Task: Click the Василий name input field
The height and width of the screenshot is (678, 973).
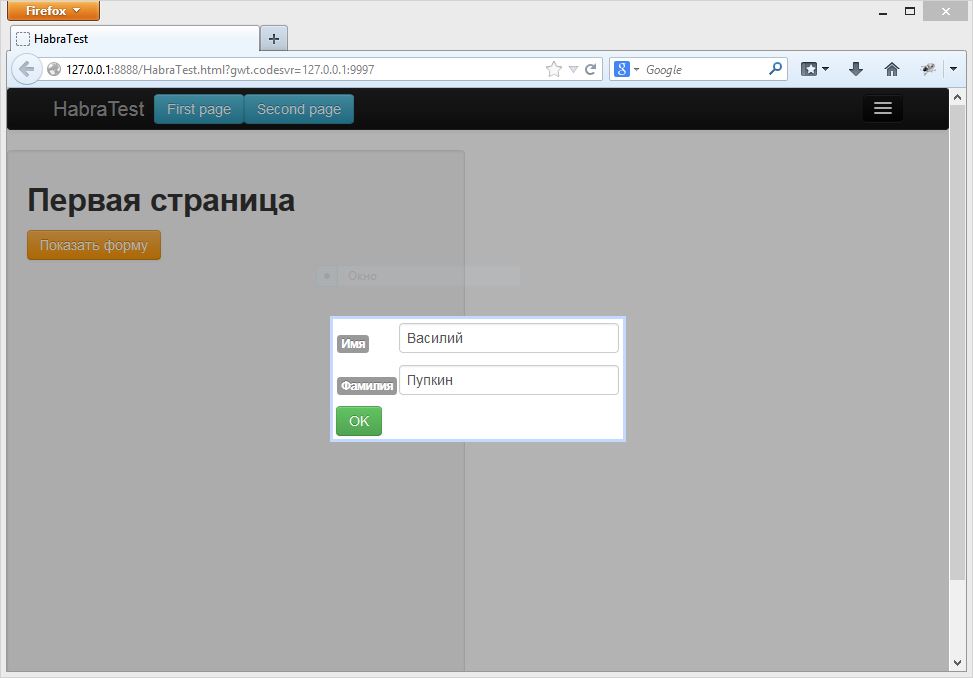Action: click(x=508, y=338)
